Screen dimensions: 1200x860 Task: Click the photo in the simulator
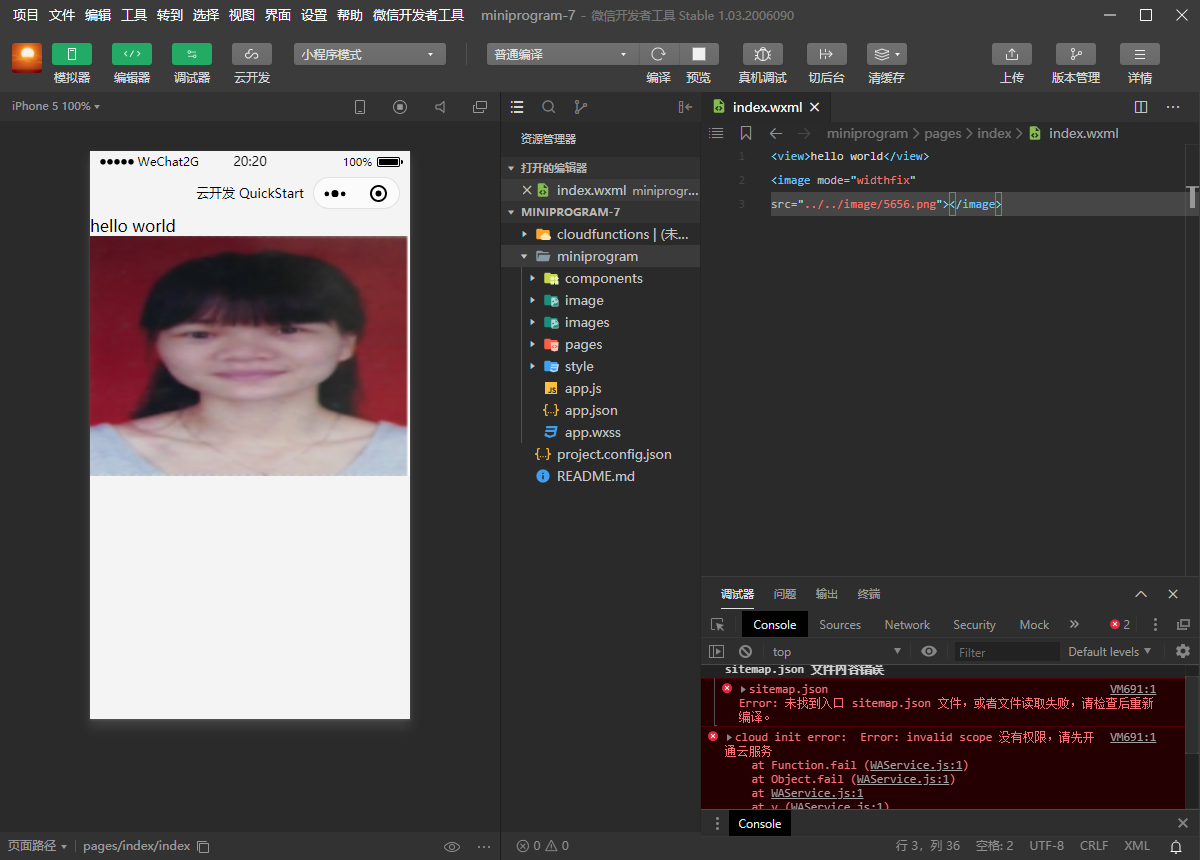click(249, 356)
